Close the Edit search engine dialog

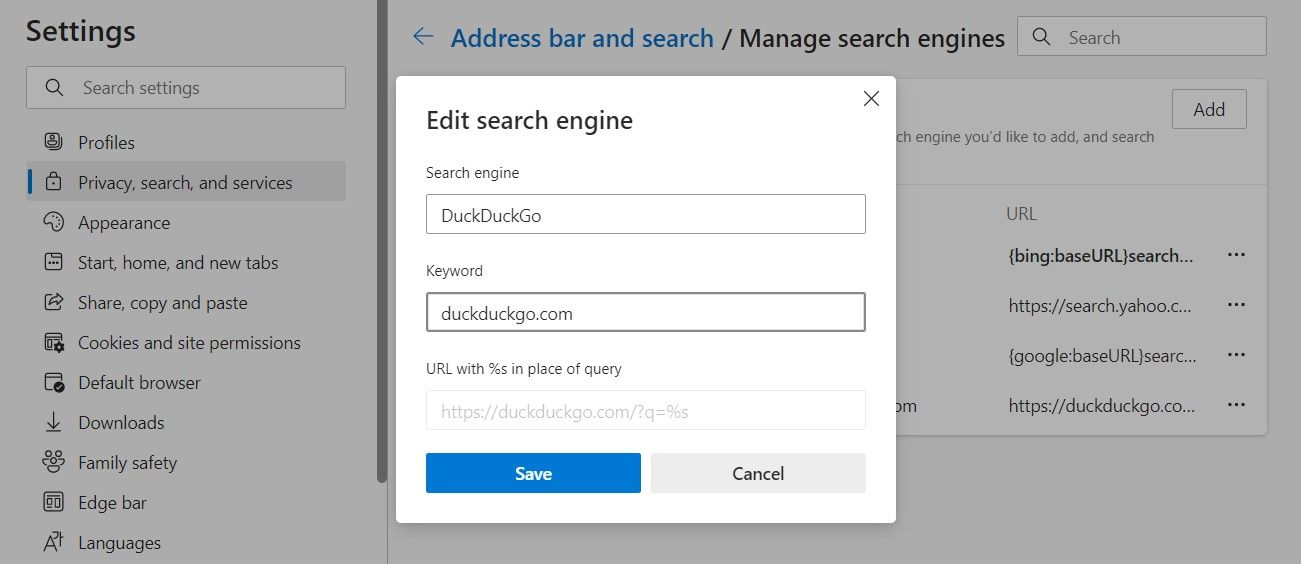(x=871, y=99)
